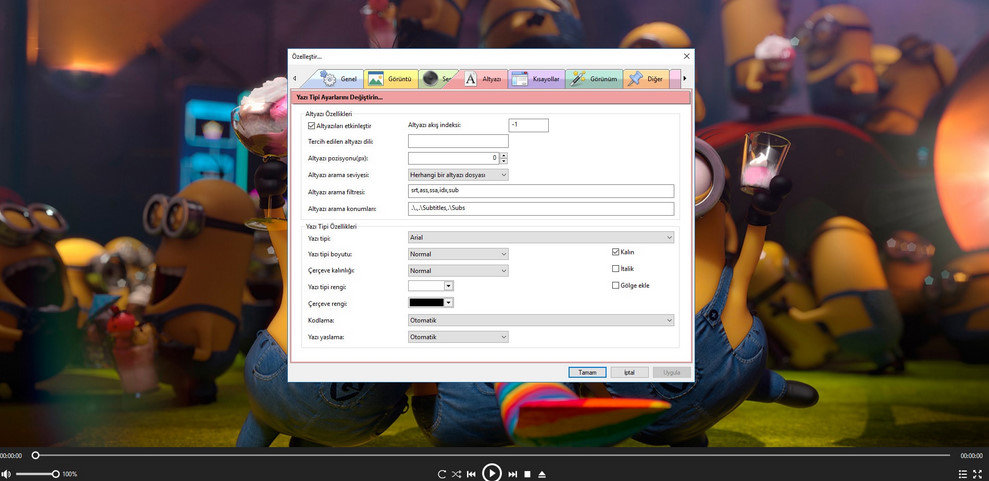
Task: Click the Altyazı pozisyonu value field
Action: pos(454,158)
